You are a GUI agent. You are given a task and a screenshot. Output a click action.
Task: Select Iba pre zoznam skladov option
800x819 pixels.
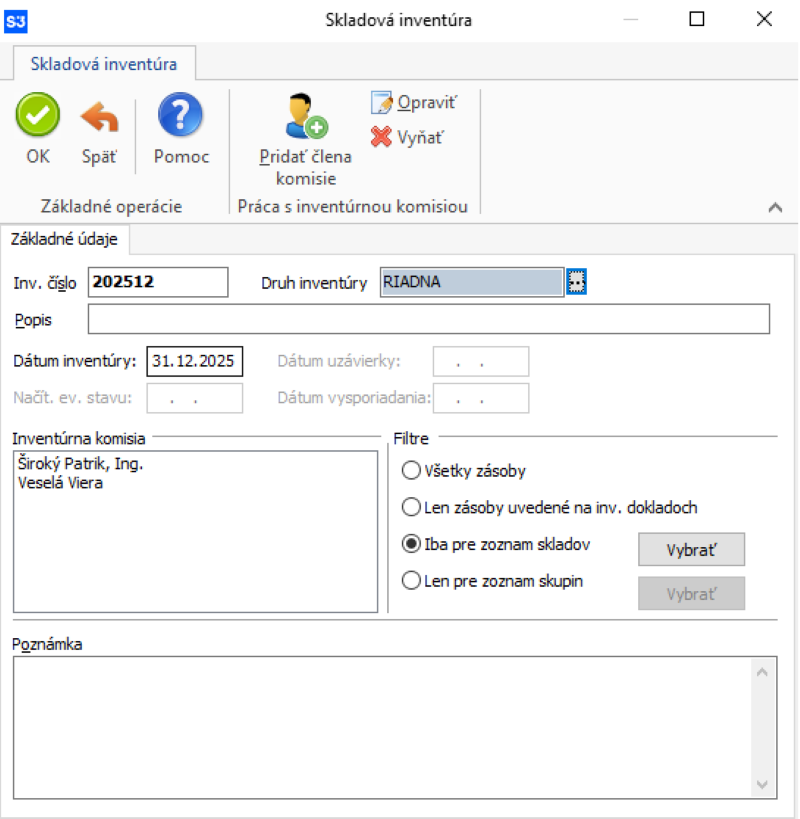pos(410,544)
